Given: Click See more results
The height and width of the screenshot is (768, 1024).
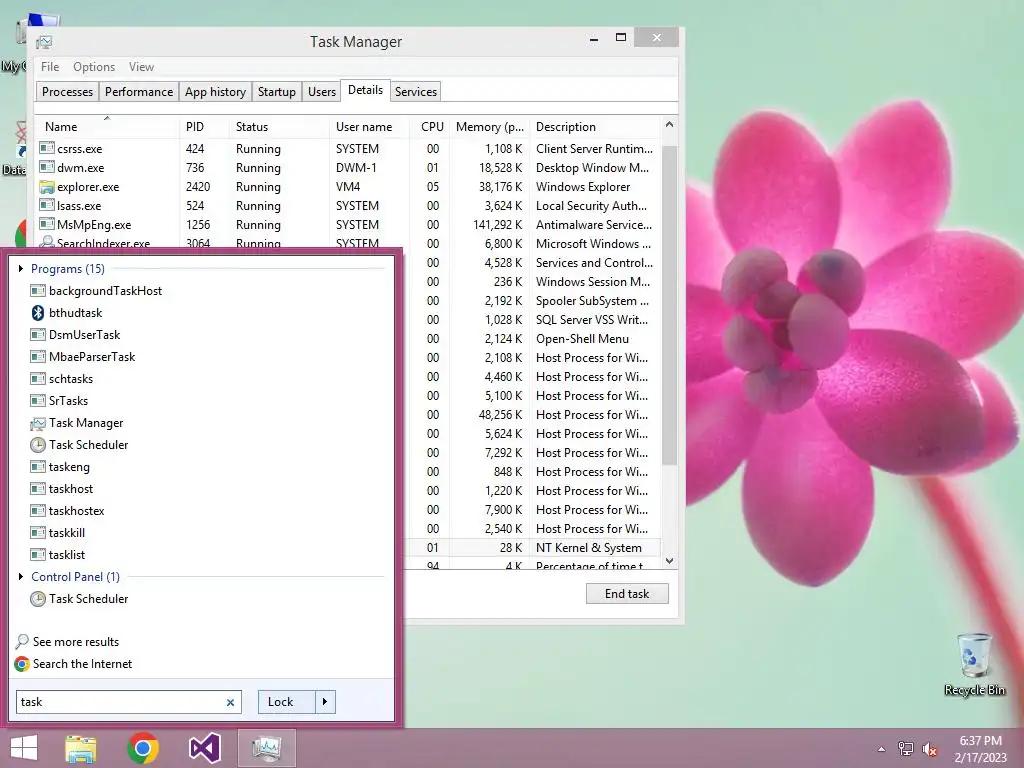Looking at the screenshot, I should (67, 642).
